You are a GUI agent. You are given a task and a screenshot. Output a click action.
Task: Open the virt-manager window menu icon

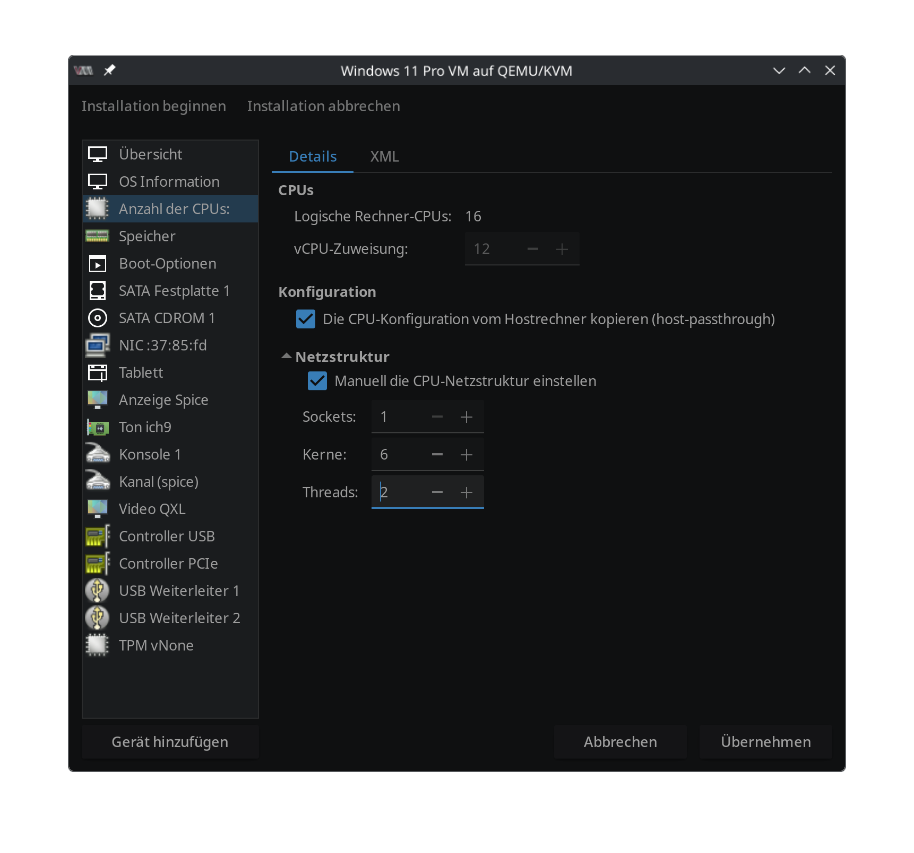coord(84,71)
